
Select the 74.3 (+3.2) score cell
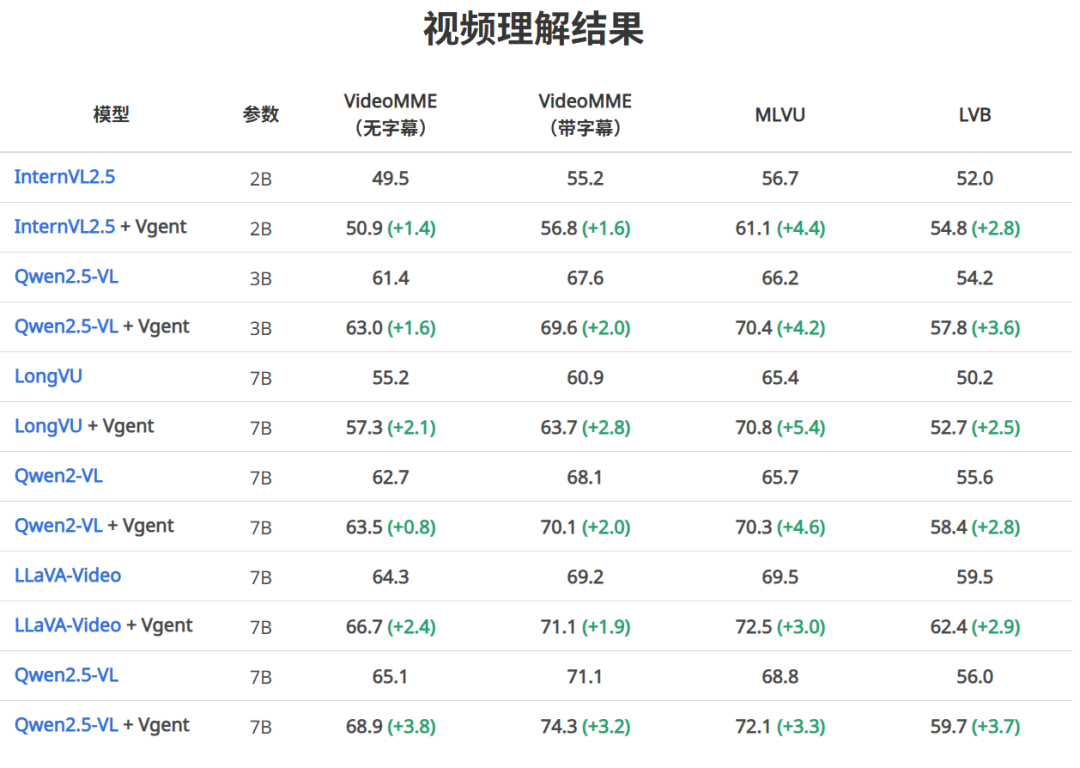pyautogui.click(x=585, y=726)
